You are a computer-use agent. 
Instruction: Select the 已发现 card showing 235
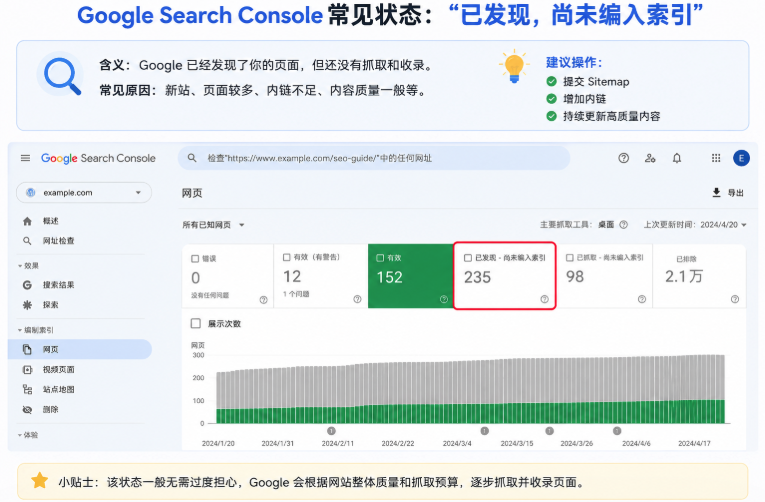[x=504, y=276]
